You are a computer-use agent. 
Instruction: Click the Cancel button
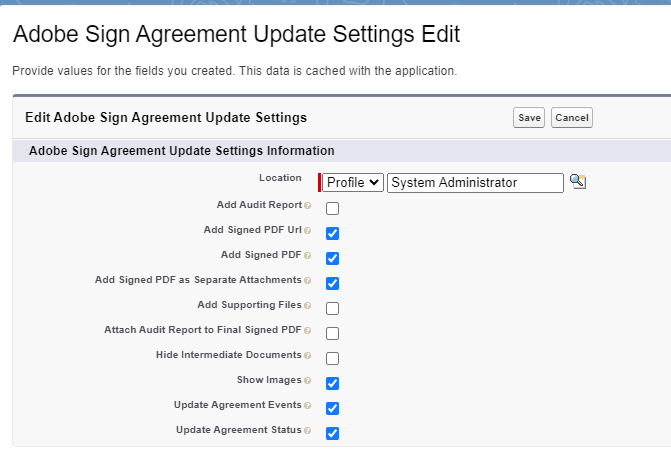click(x=571, y=118)
